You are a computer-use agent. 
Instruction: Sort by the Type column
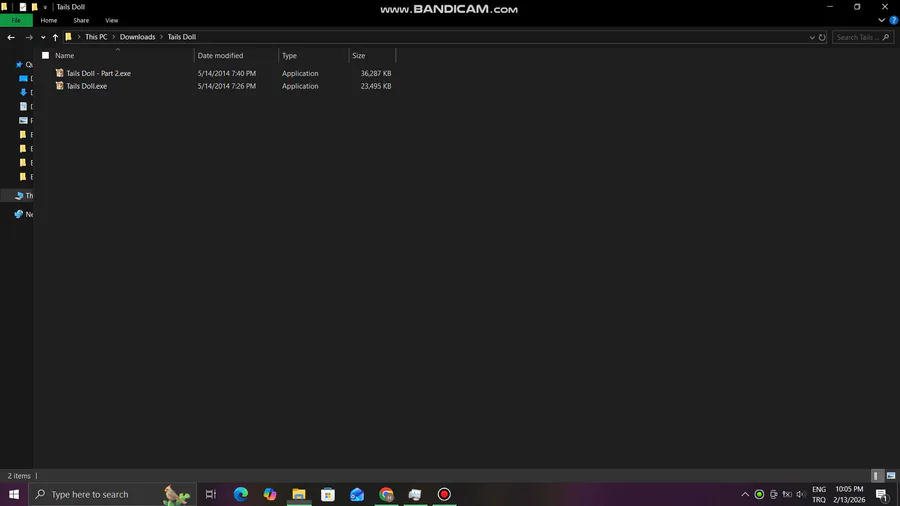[289, 56]
